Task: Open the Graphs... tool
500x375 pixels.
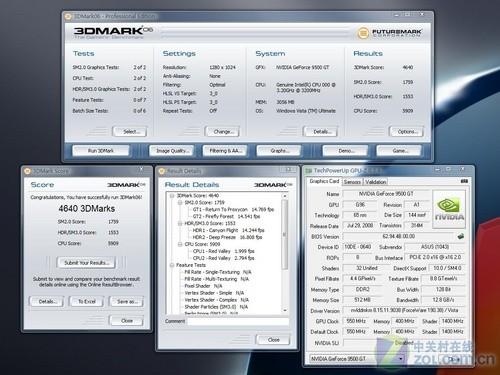Action: click(x=279, y=151)
